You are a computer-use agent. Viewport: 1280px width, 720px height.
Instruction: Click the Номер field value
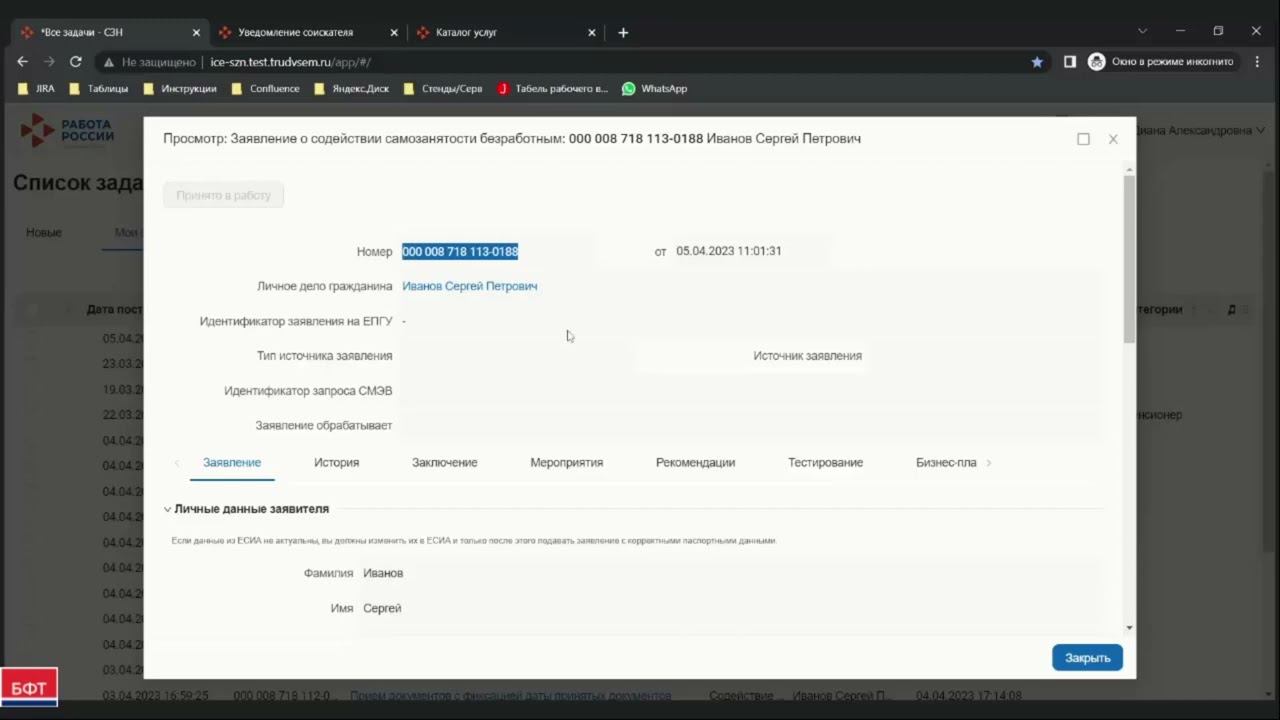[460, 251]
